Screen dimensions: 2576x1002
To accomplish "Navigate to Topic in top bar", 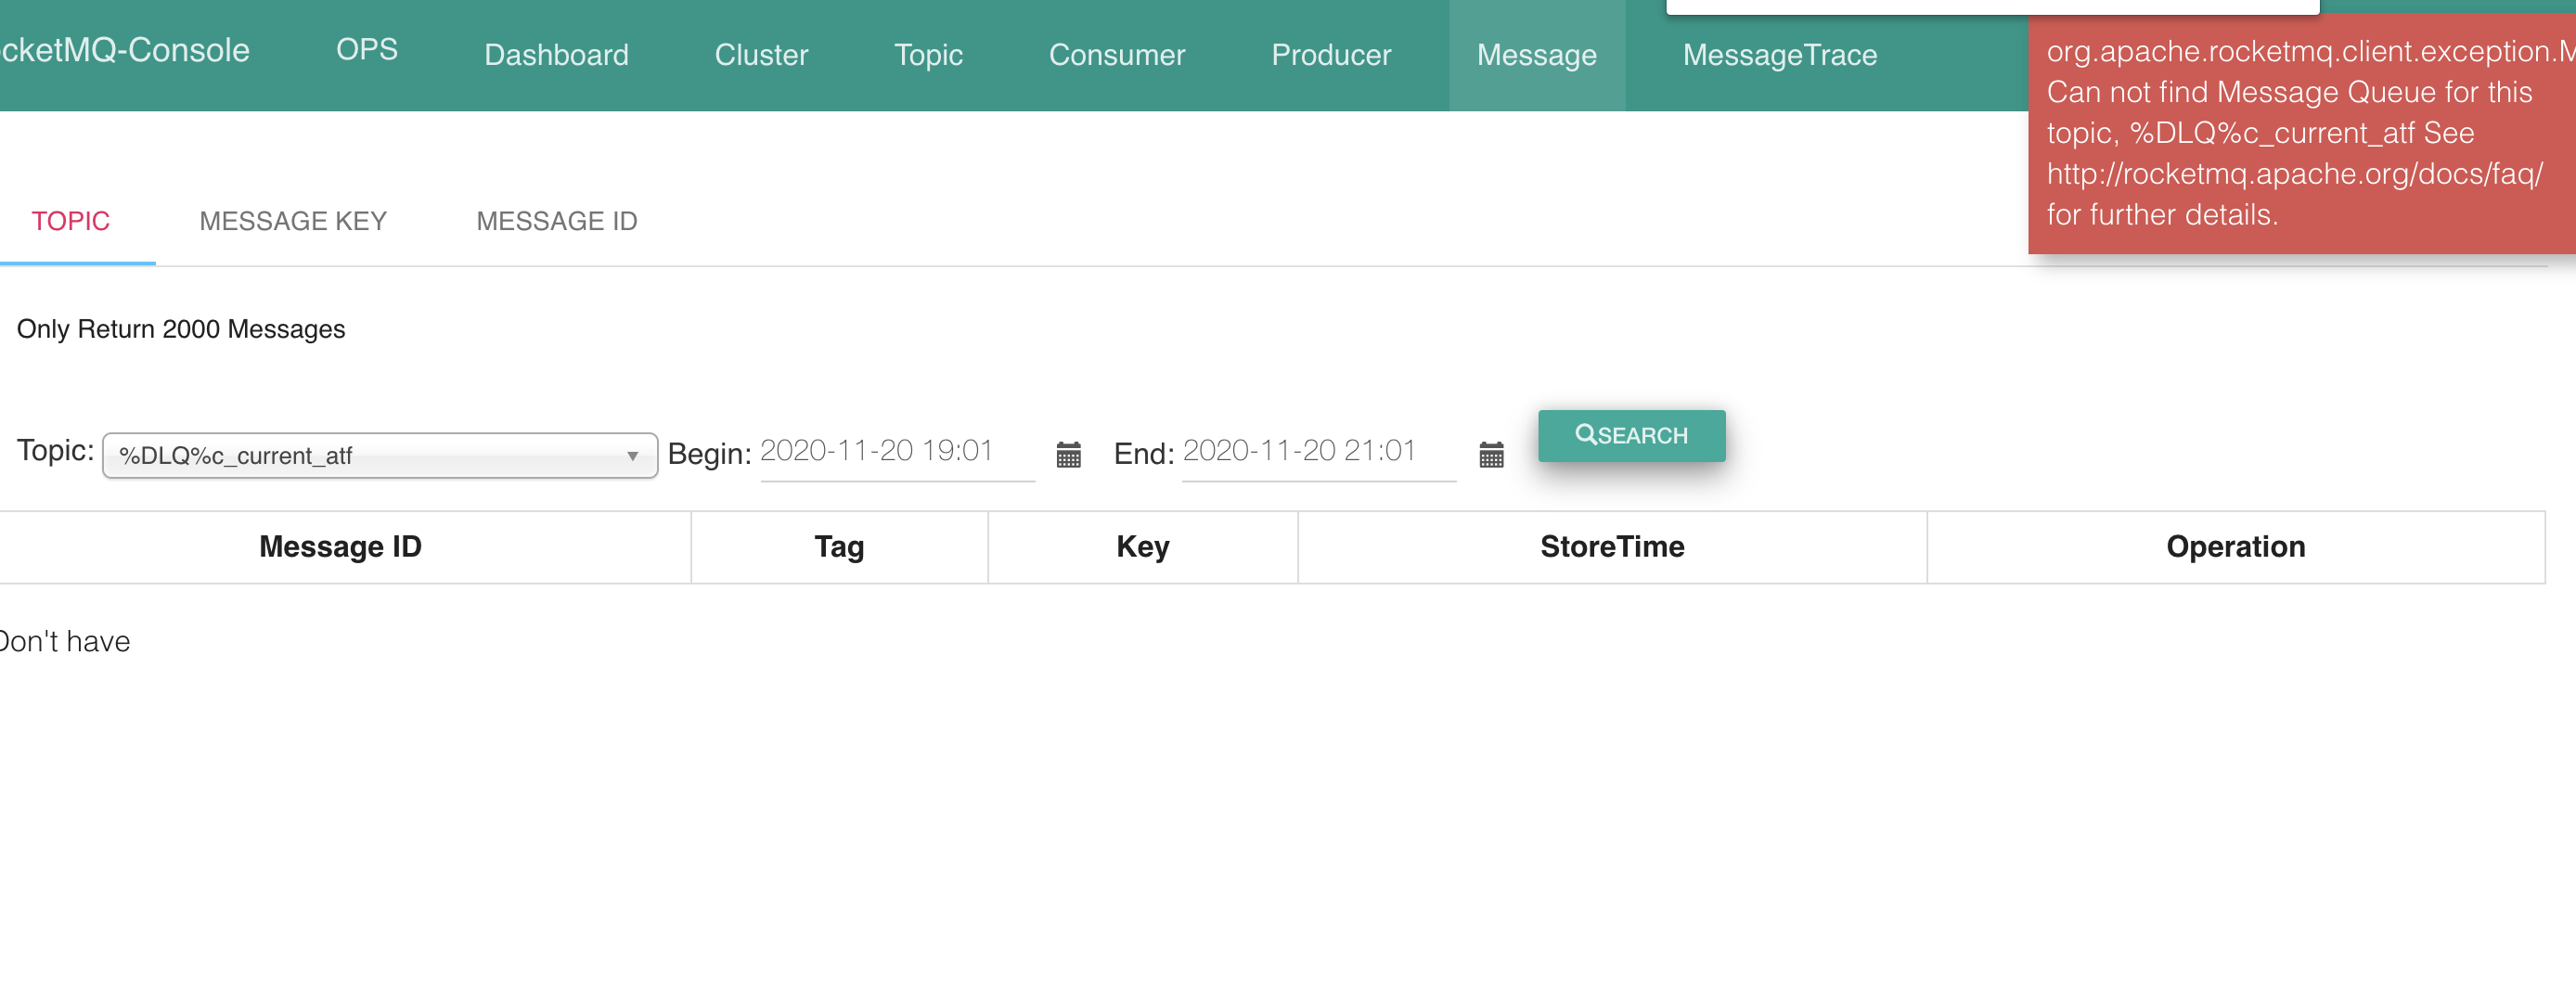I will click(928, 55).
